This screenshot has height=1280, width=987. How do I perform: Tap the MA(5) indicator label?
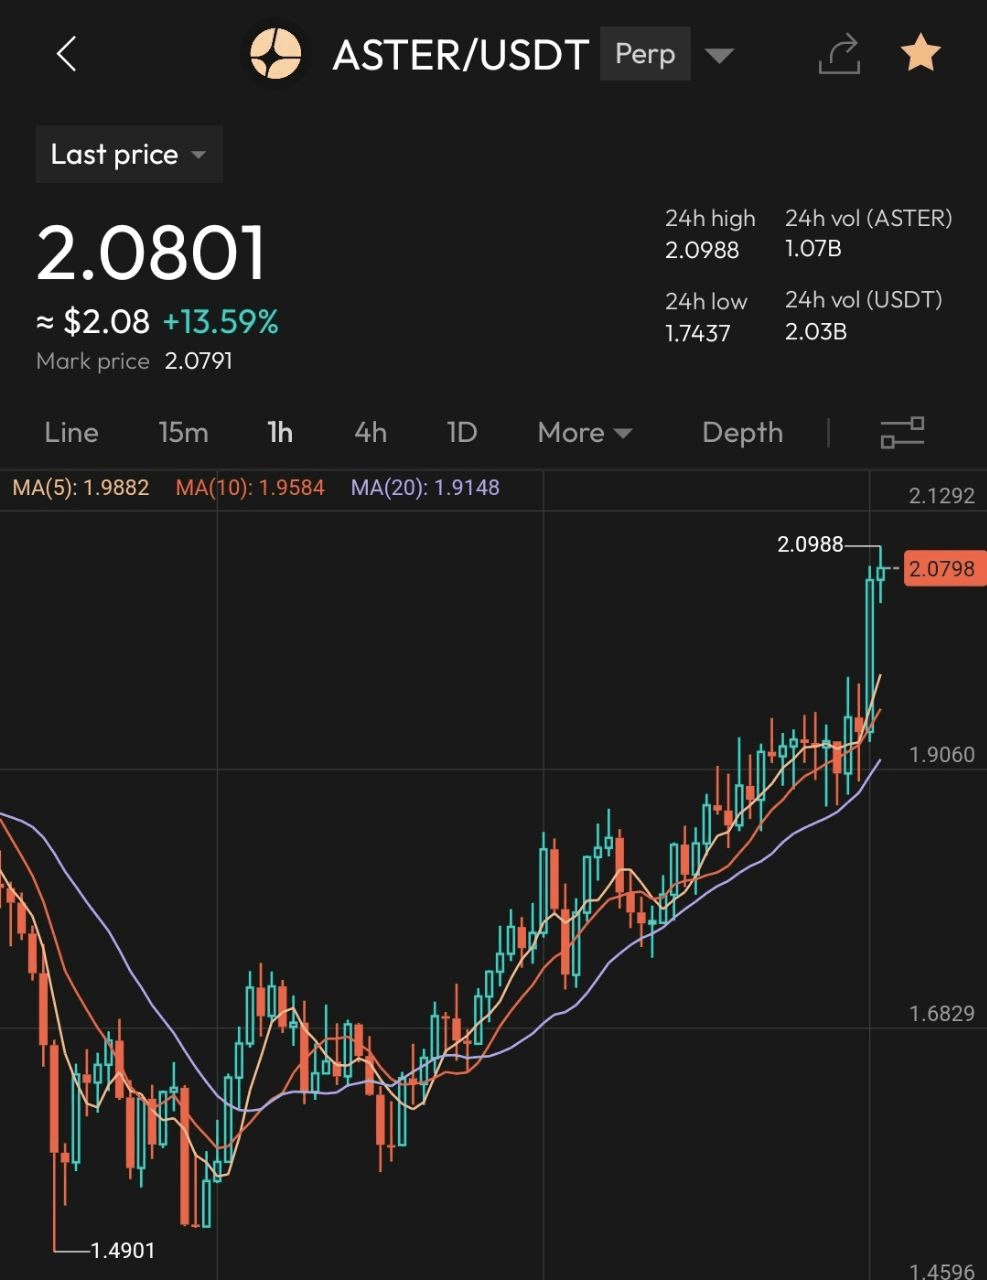[x=80, y=488]
